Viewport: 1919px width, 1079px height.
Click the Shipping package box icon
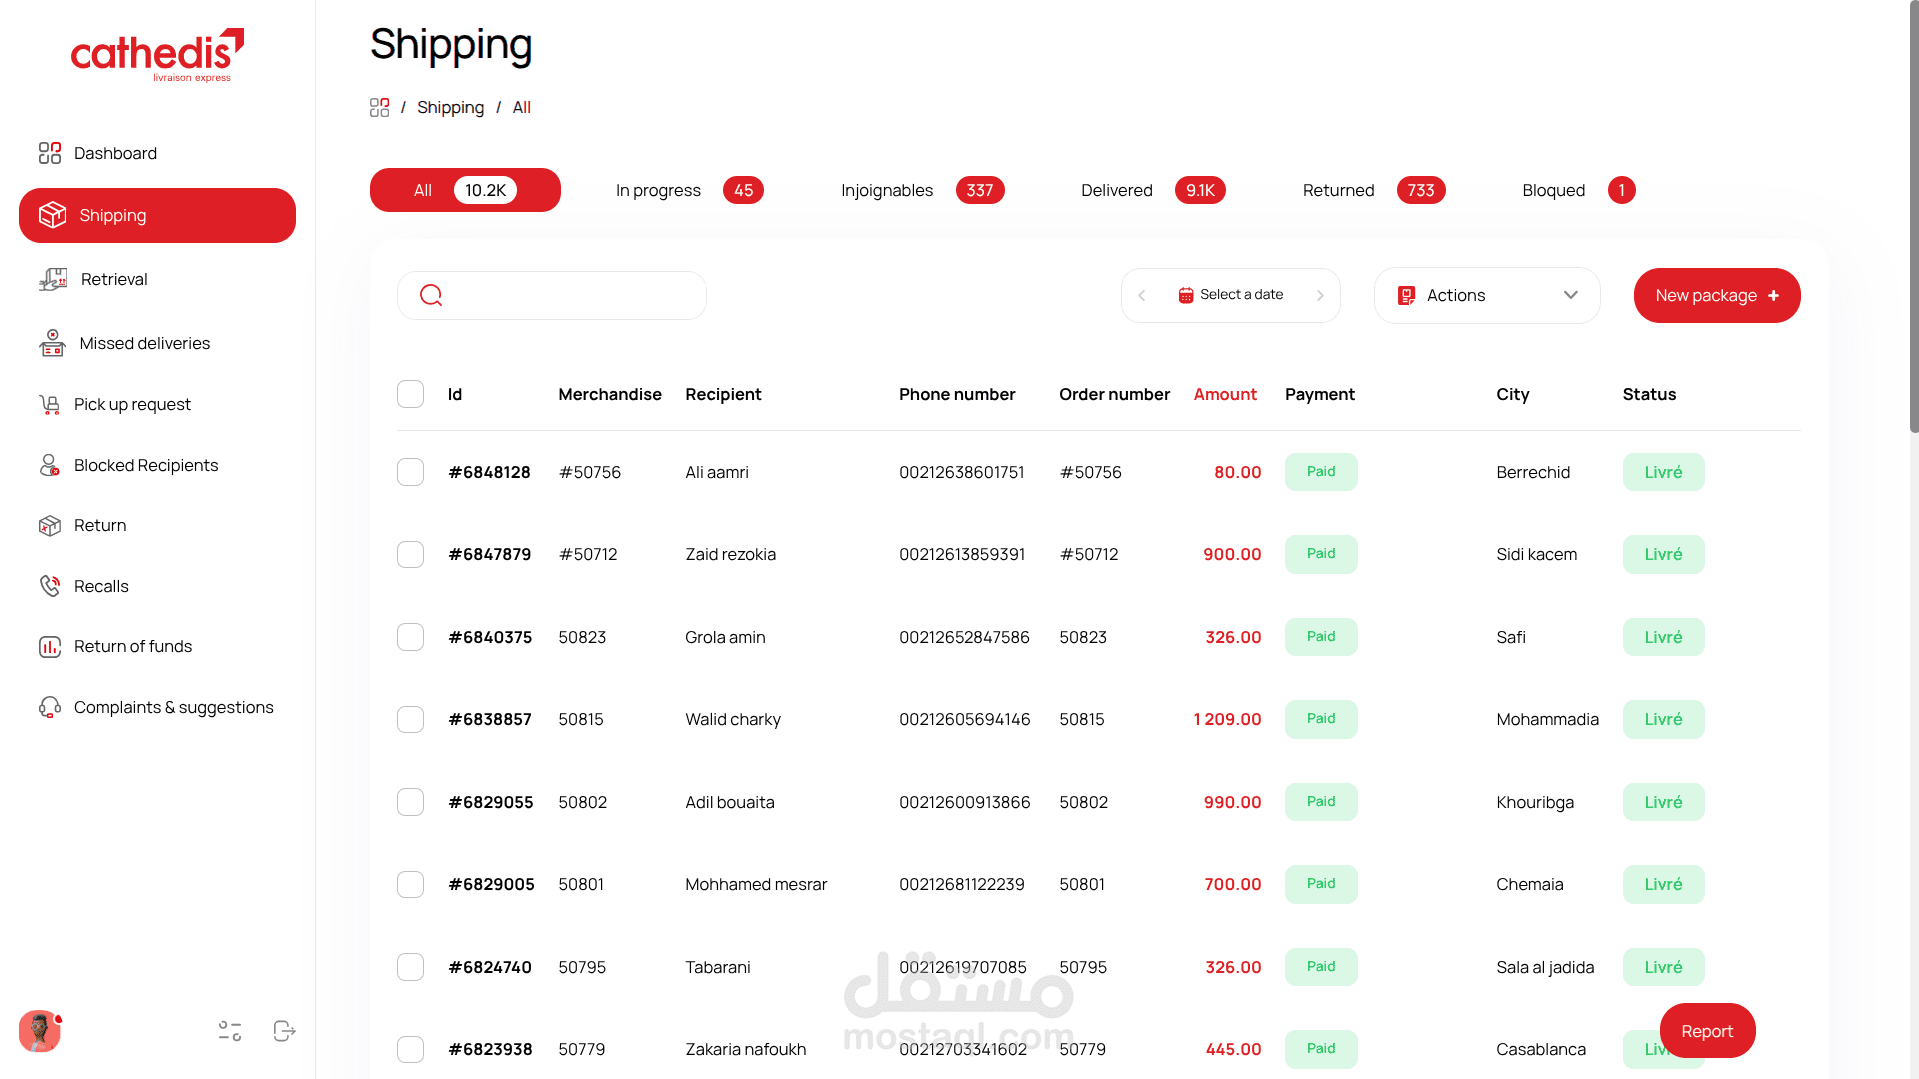(52, 215)
